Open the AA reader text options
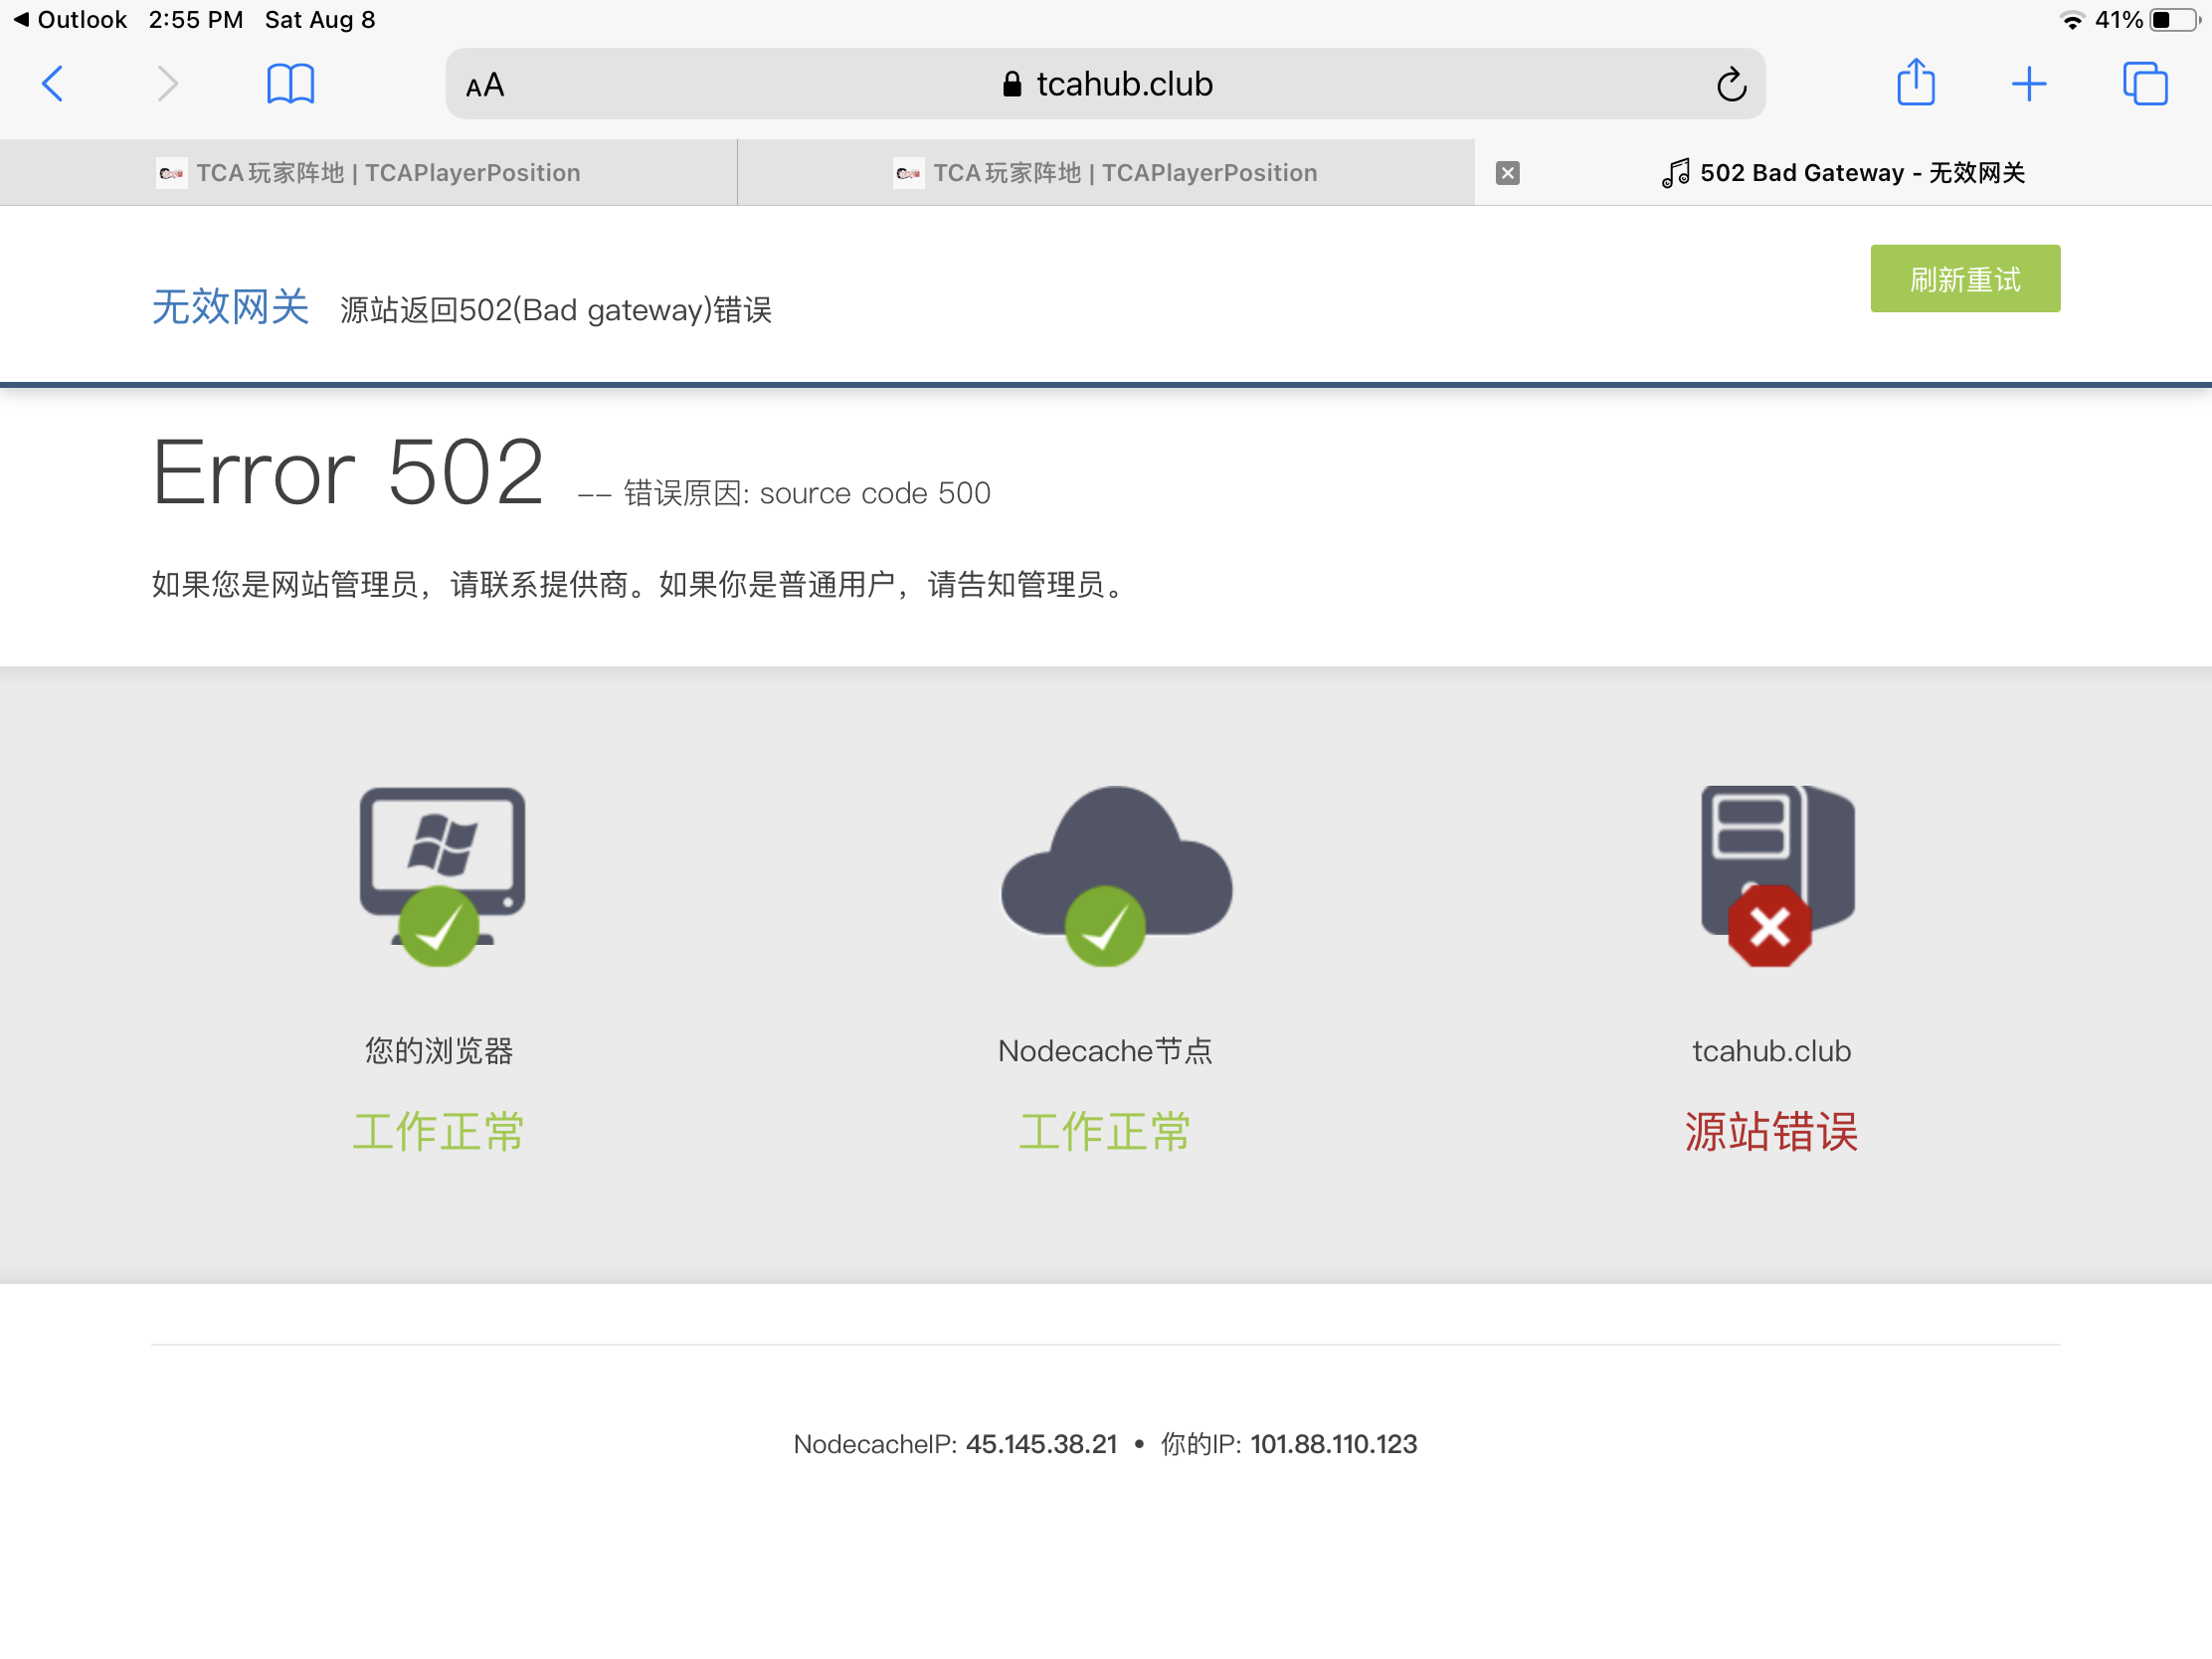Screen dimensions: 2212x1659 (x=485, y=85)
